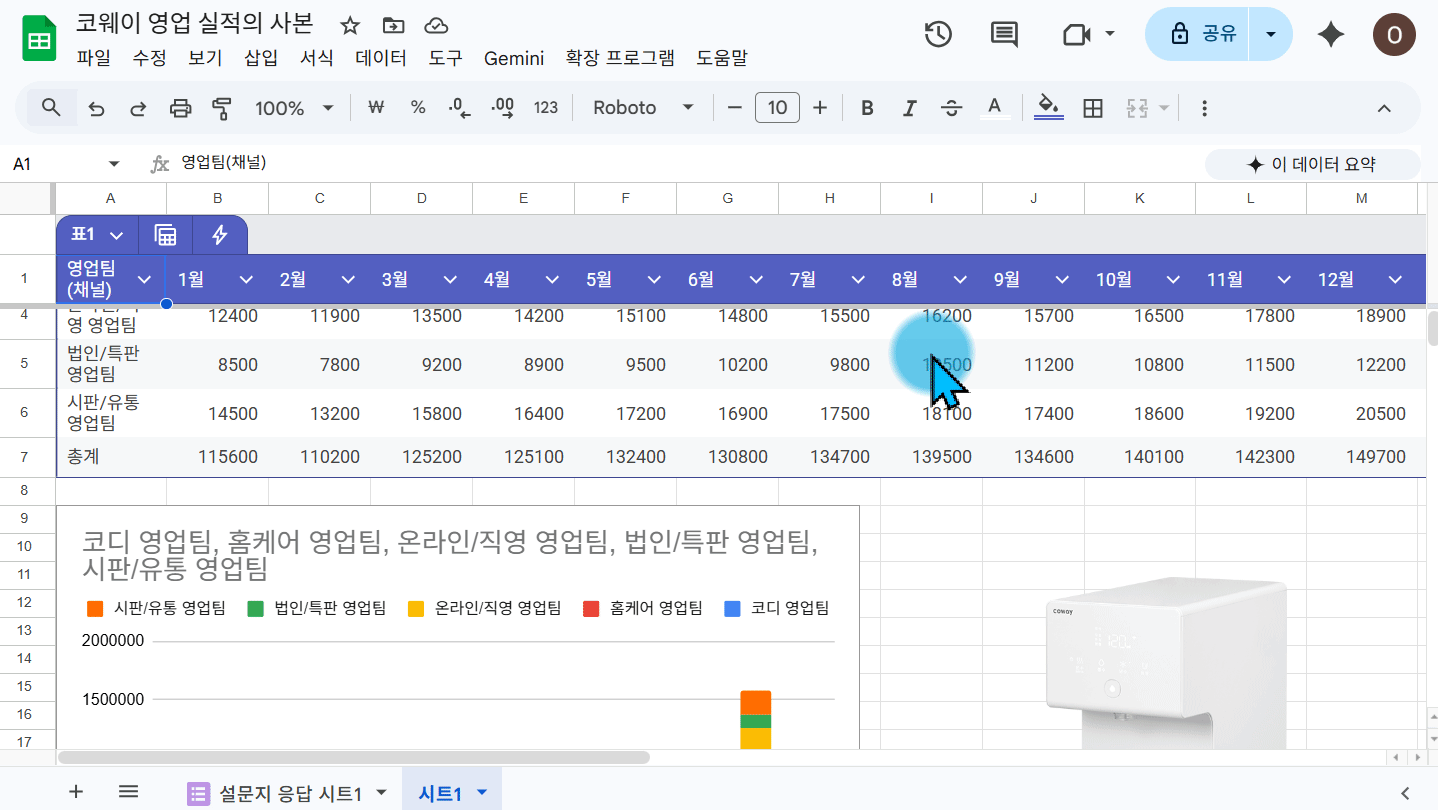The image size is (1438, 810).
Task: Decrease decimal places
Action: (x=460, y=108)
